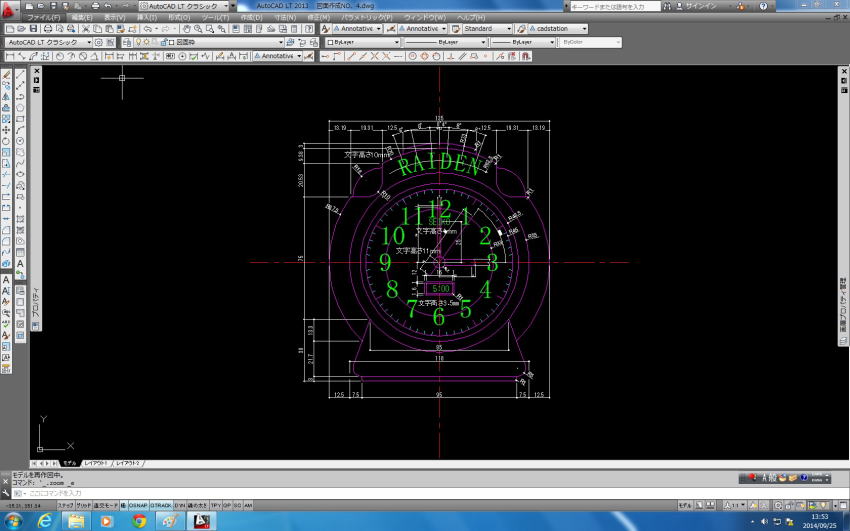Viewport: 850px width, 531px height.
Task: Toggle 直交モード ortho mode
Action: (105, 505)
